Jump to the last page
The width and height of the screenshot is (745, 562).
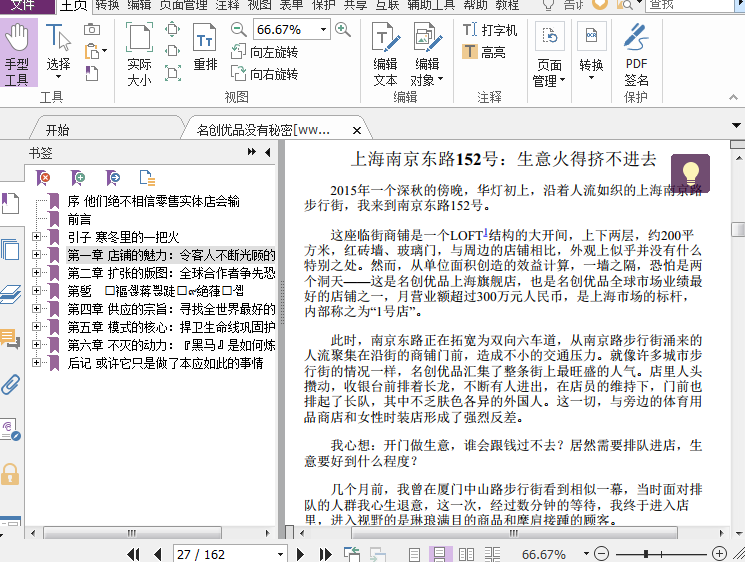click(325, 554)
